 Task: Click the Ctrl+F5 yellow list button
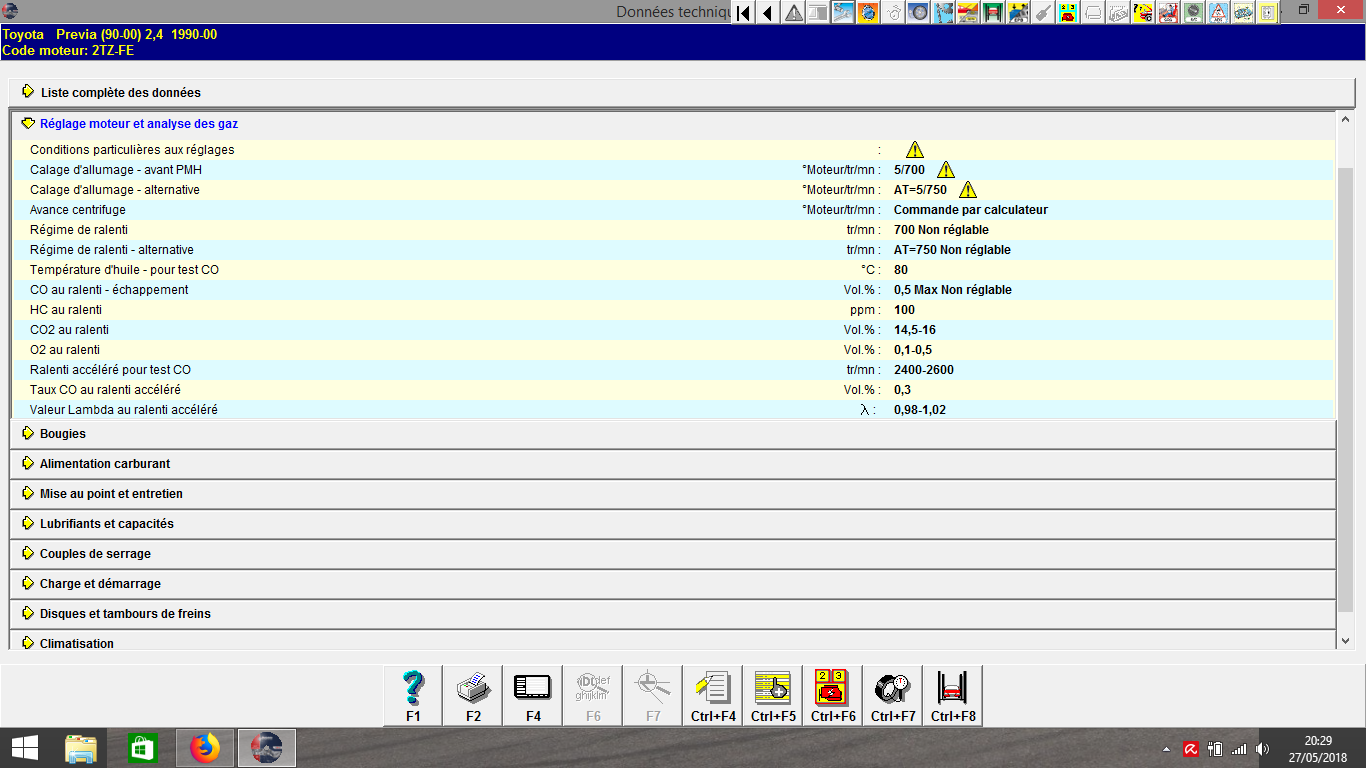[x=773, y=695]
